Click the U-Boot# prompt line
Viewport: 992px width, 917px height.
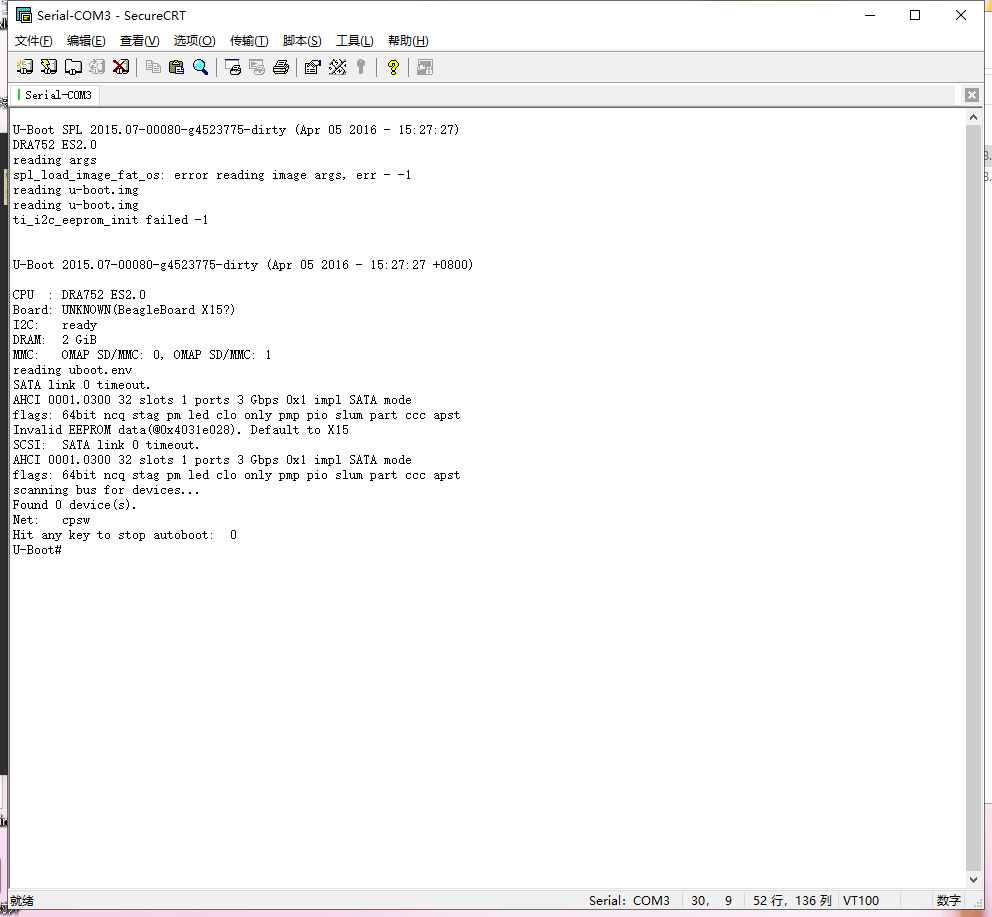(37, 550)
